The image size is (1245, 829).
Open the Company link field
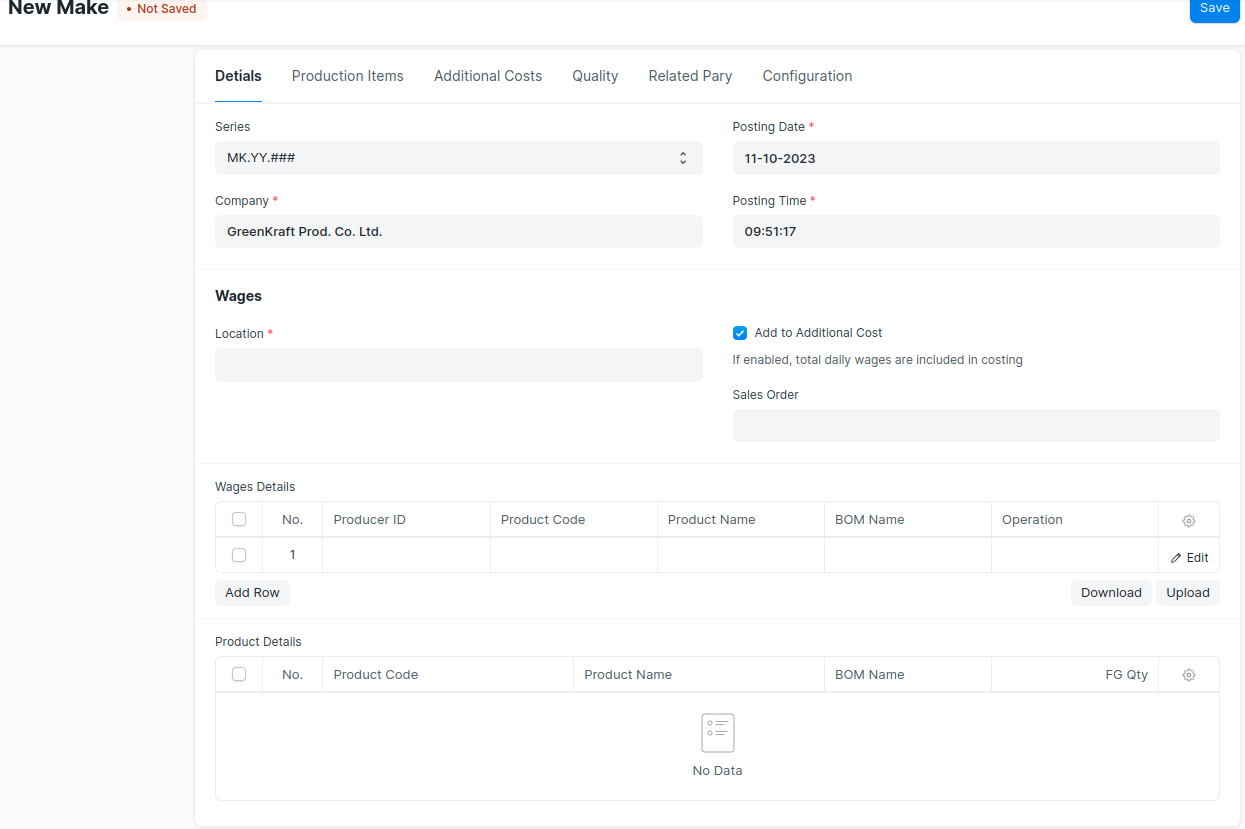[458, 231]
